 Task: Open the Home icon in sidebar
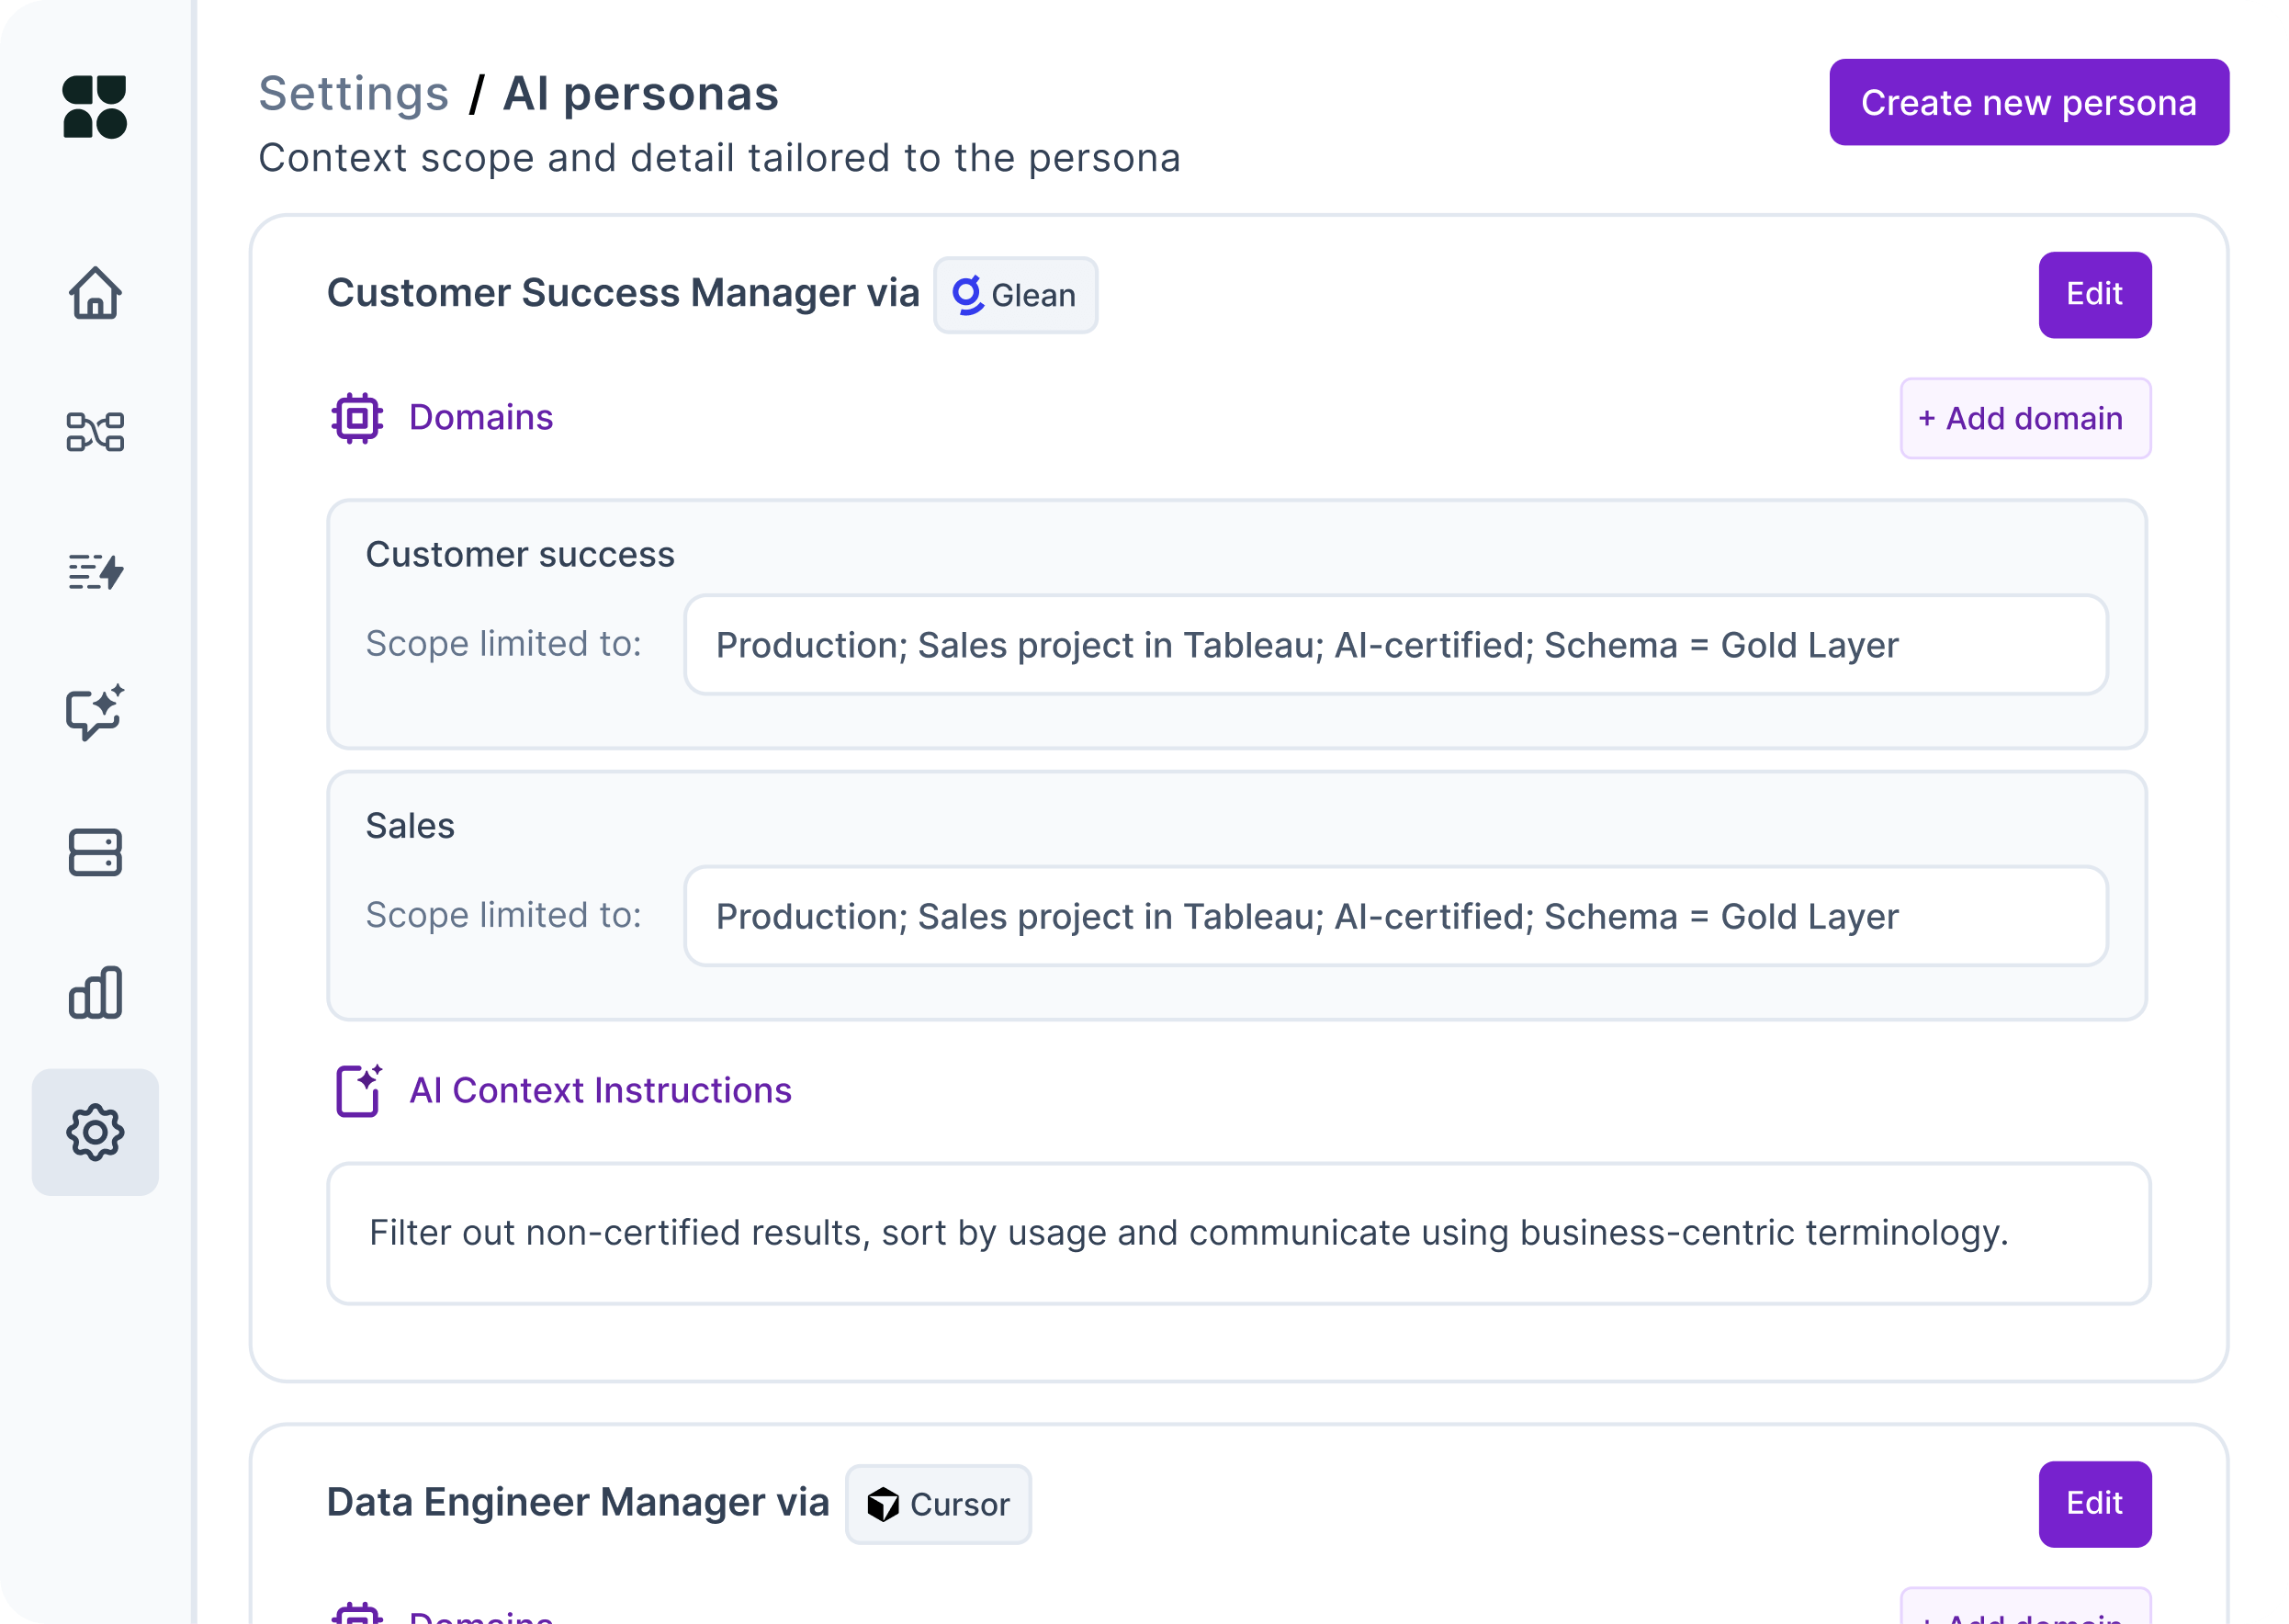95,293
